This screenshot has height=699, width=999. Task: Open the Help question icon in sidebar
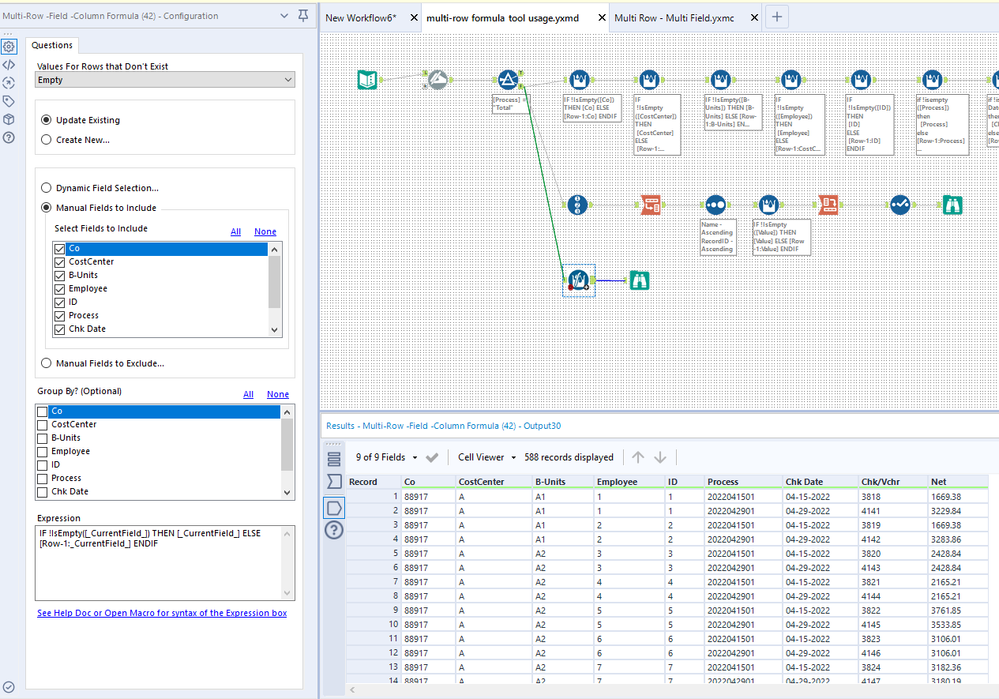9,138
